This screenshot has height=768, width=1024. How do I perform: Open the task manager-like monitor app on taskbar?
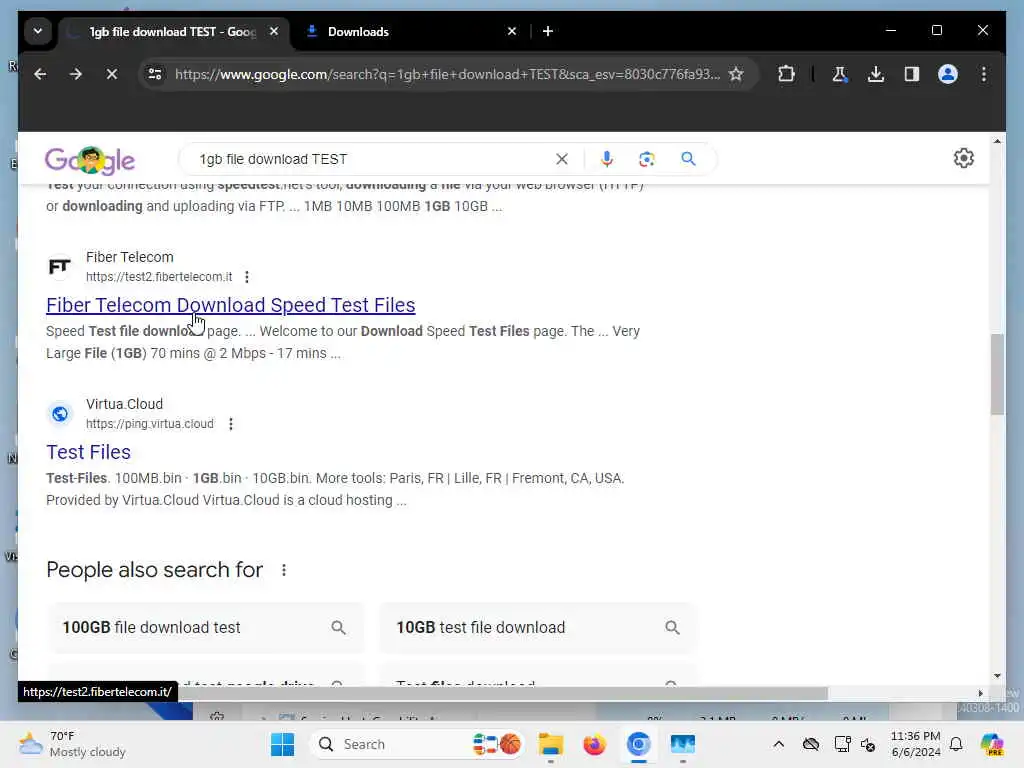tap(682, 744)
